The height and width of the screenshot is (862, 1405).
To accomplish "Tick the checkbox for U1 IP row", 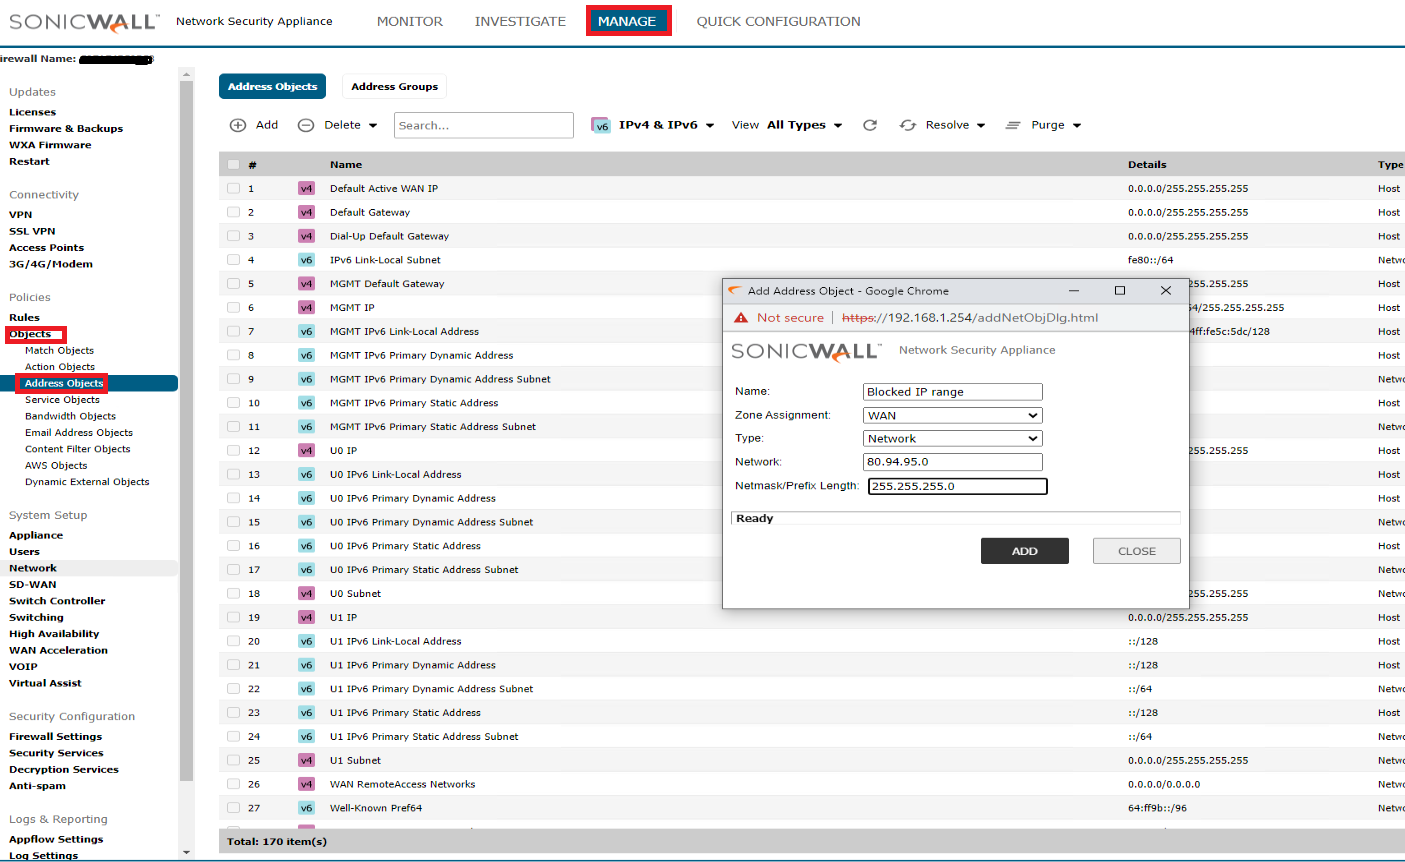I will click(x=233, y=618).
